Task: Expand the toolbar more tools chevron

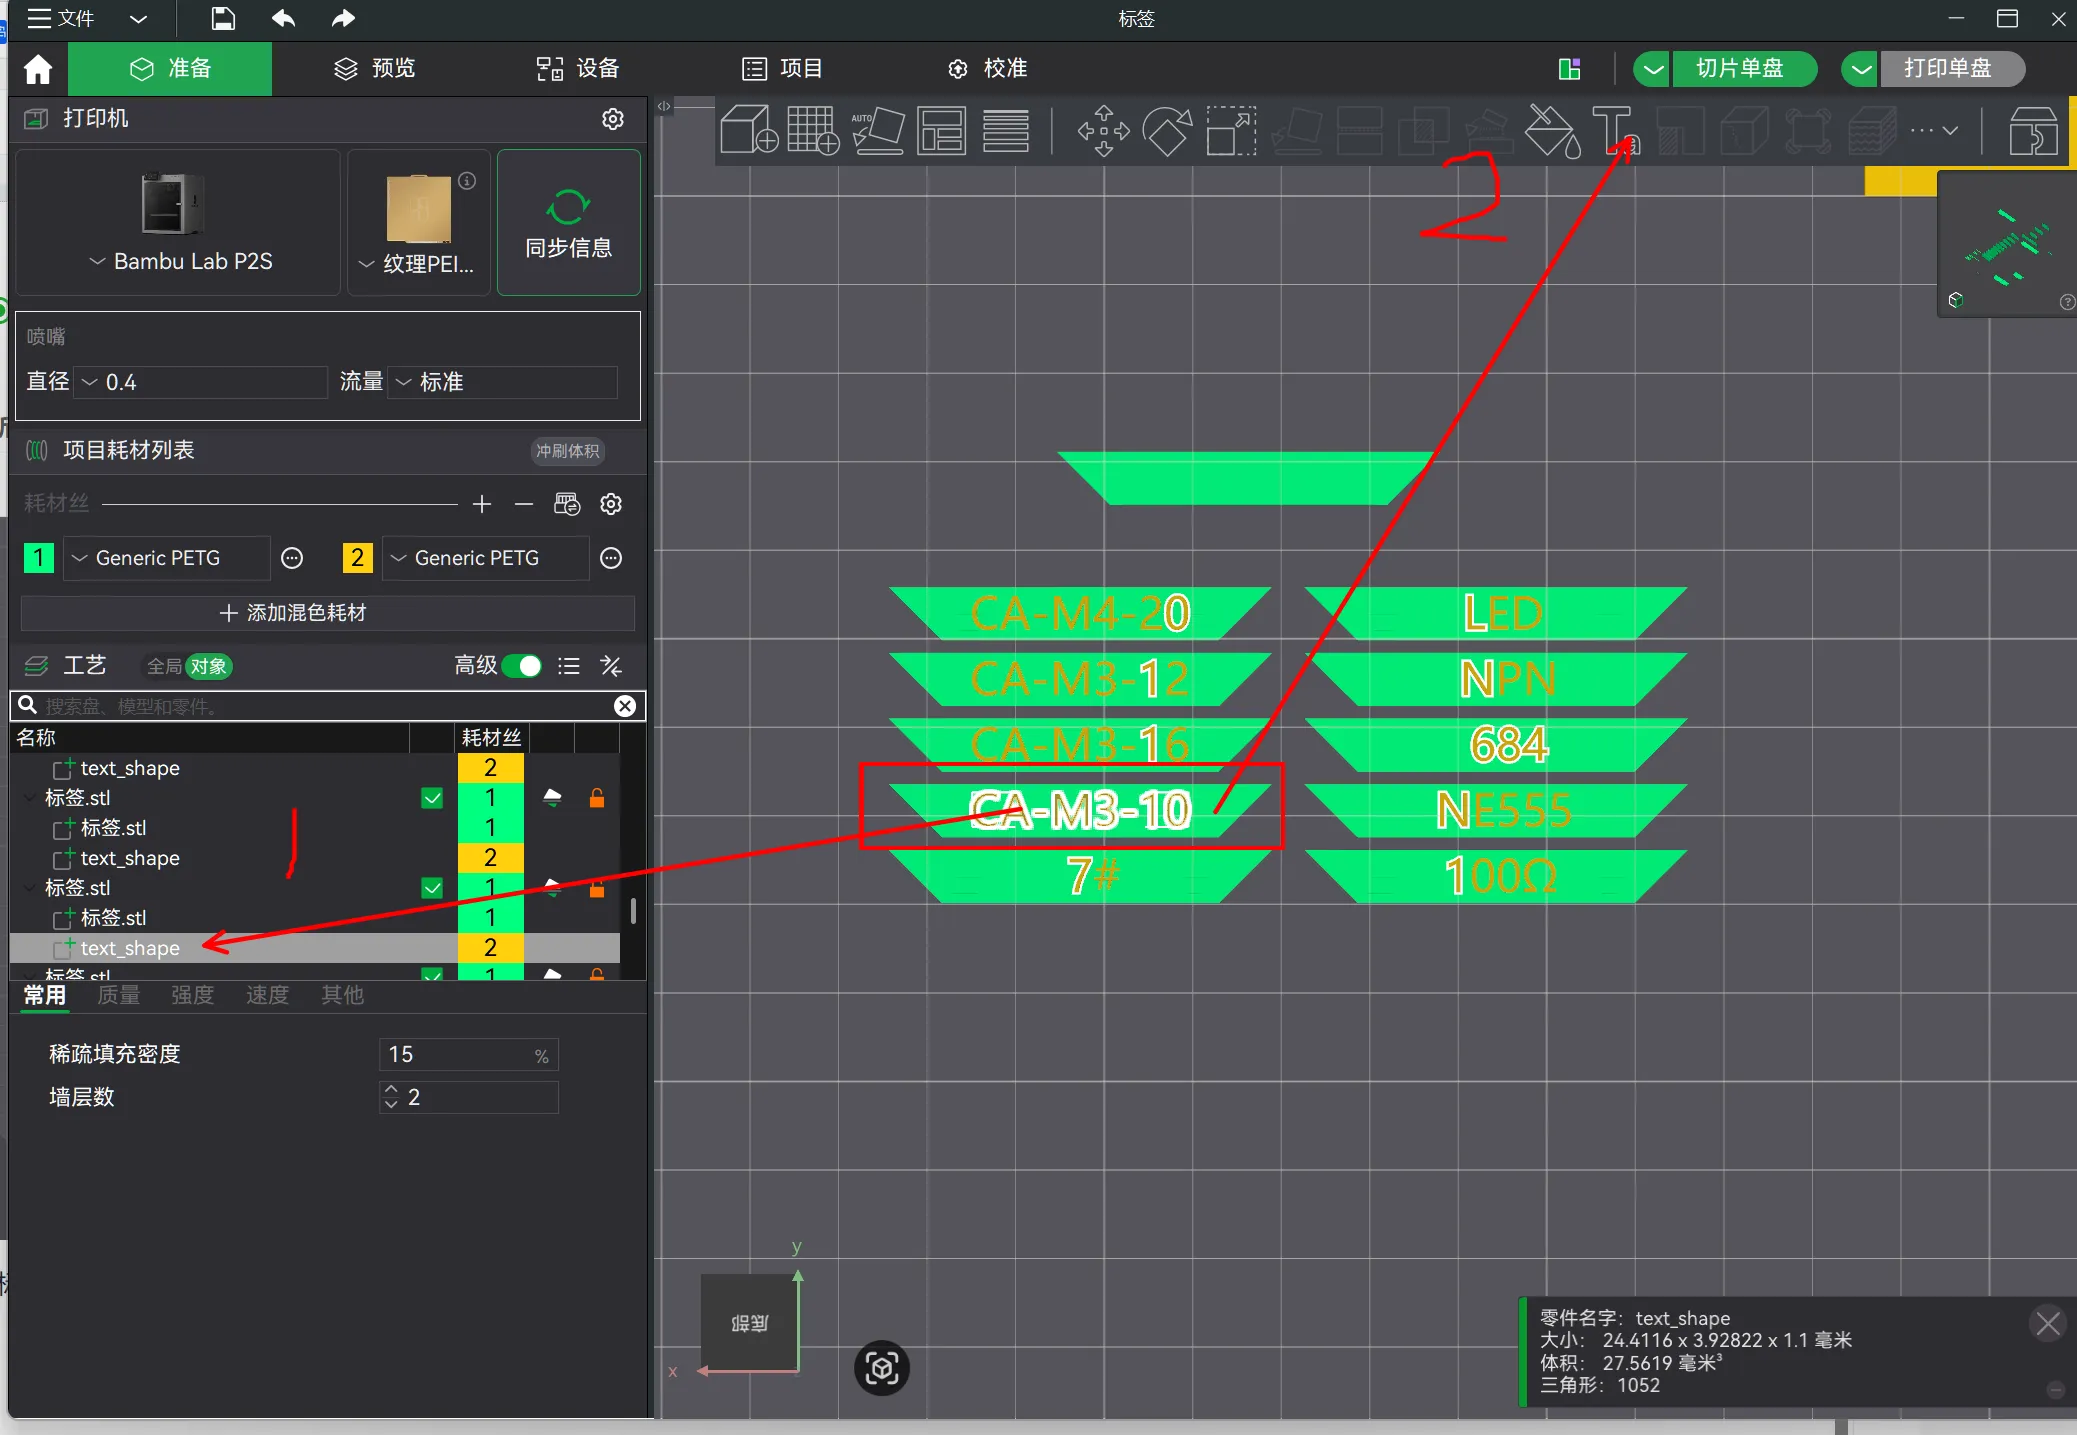Action: click(x=1950, y=131)
